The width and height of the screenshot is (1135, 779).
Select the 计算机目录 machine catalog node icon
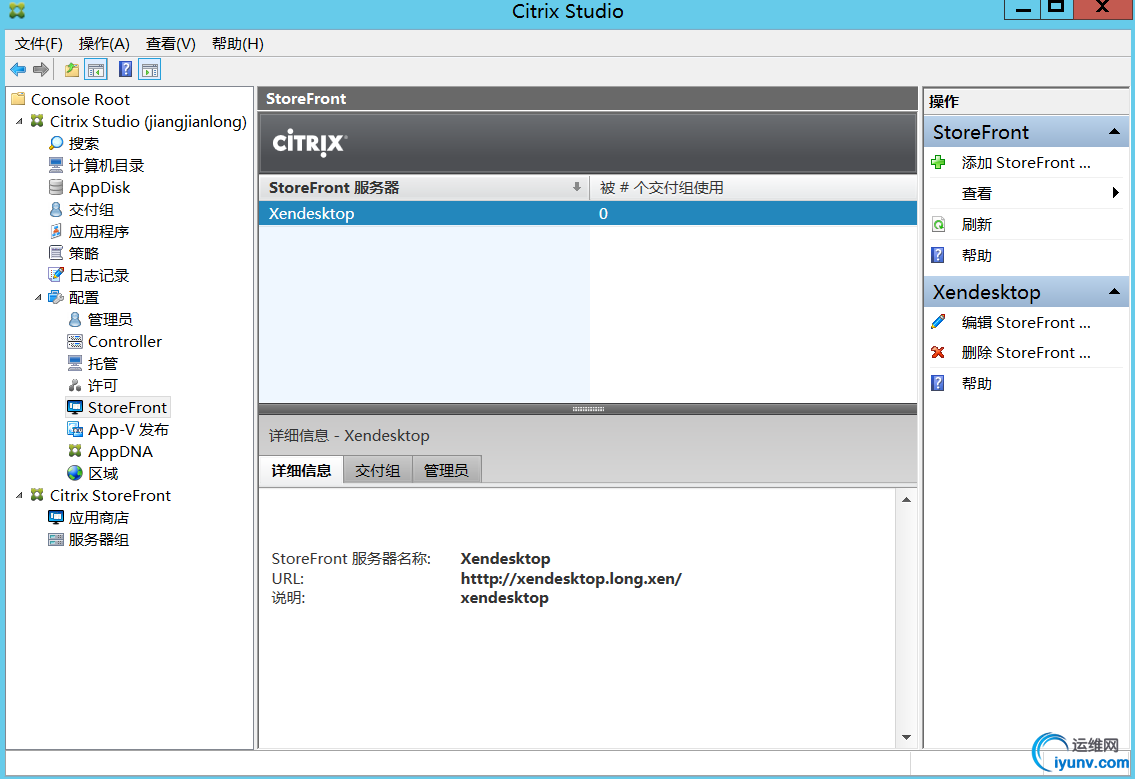56,165
